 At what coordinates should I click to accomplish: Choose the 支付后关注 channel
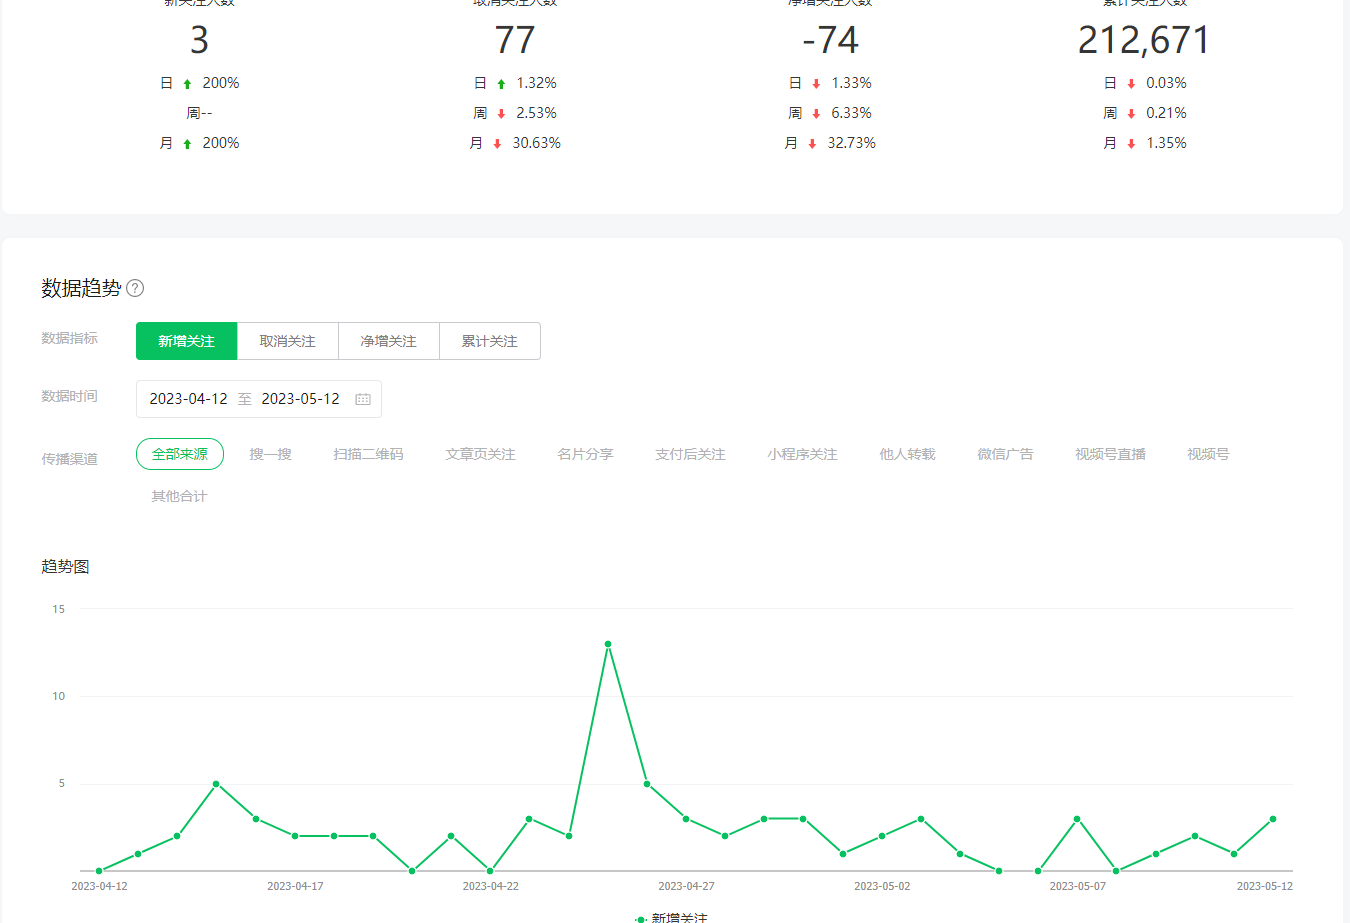click(x=690, y=454)
